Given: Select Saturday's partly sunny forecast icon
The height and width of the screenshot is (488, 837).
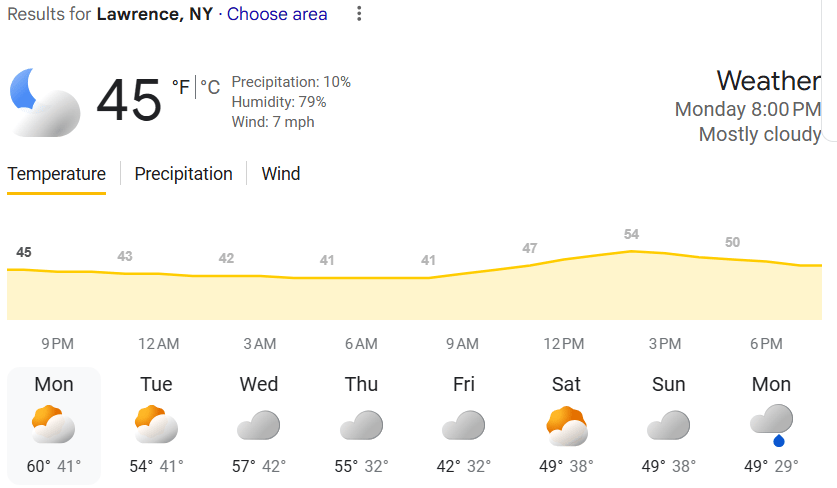Looking at the screenshot, I should coord(566,425).
